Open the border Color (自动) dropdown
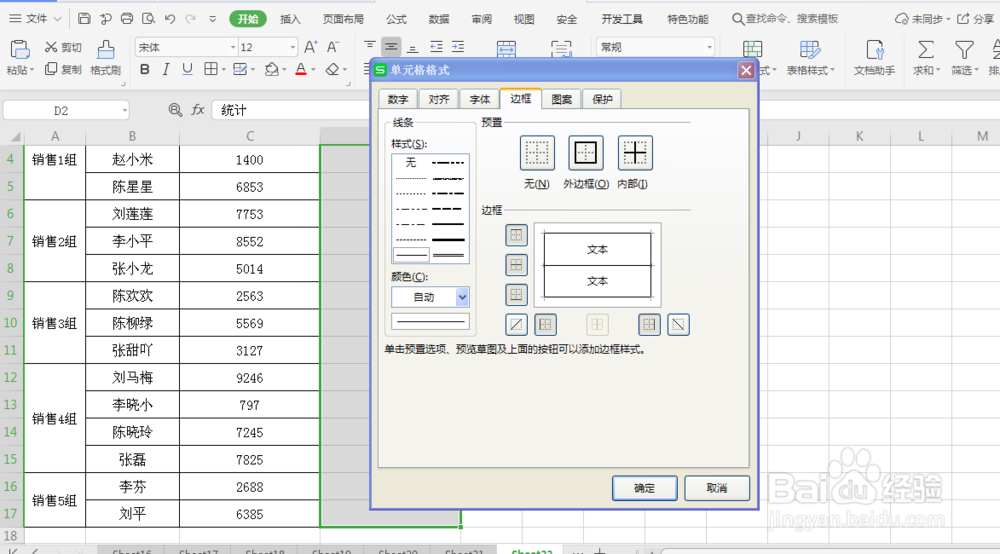The image size is (1000, 554). coord(462,296)
